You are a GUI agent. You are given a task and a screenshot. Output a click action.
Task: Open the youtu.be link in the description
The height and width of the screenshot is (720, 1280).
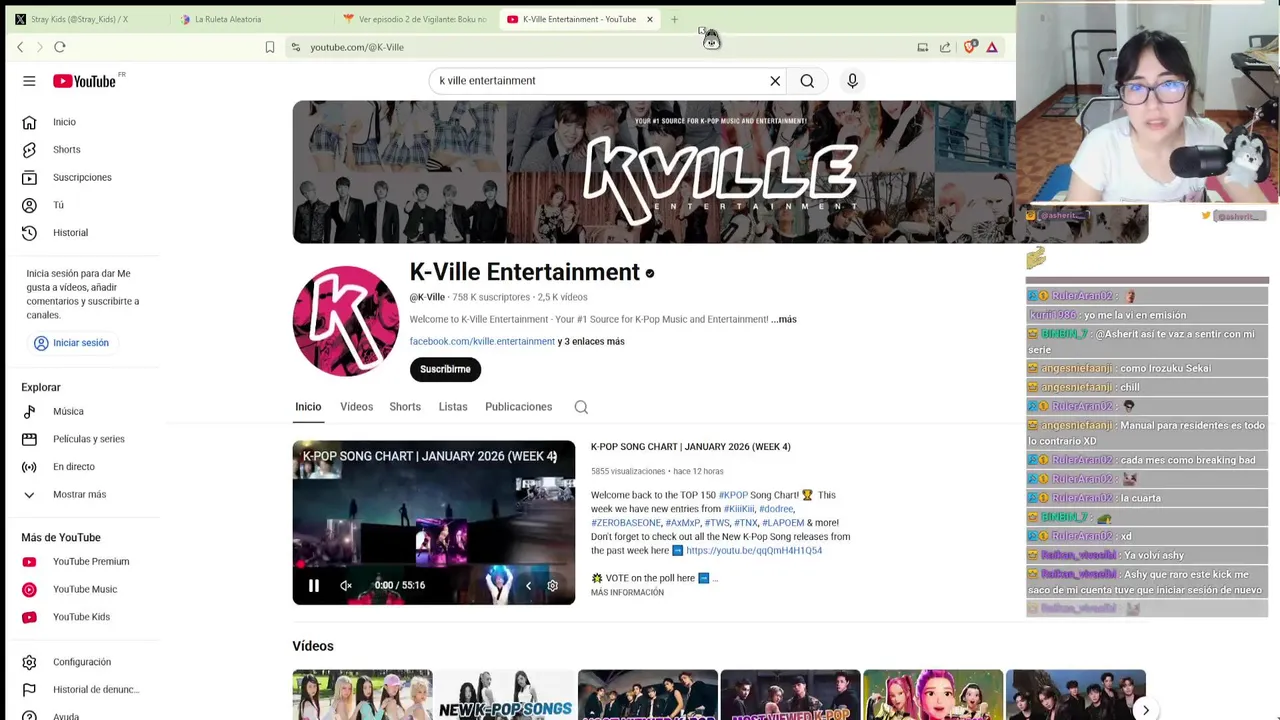point(754,551)
